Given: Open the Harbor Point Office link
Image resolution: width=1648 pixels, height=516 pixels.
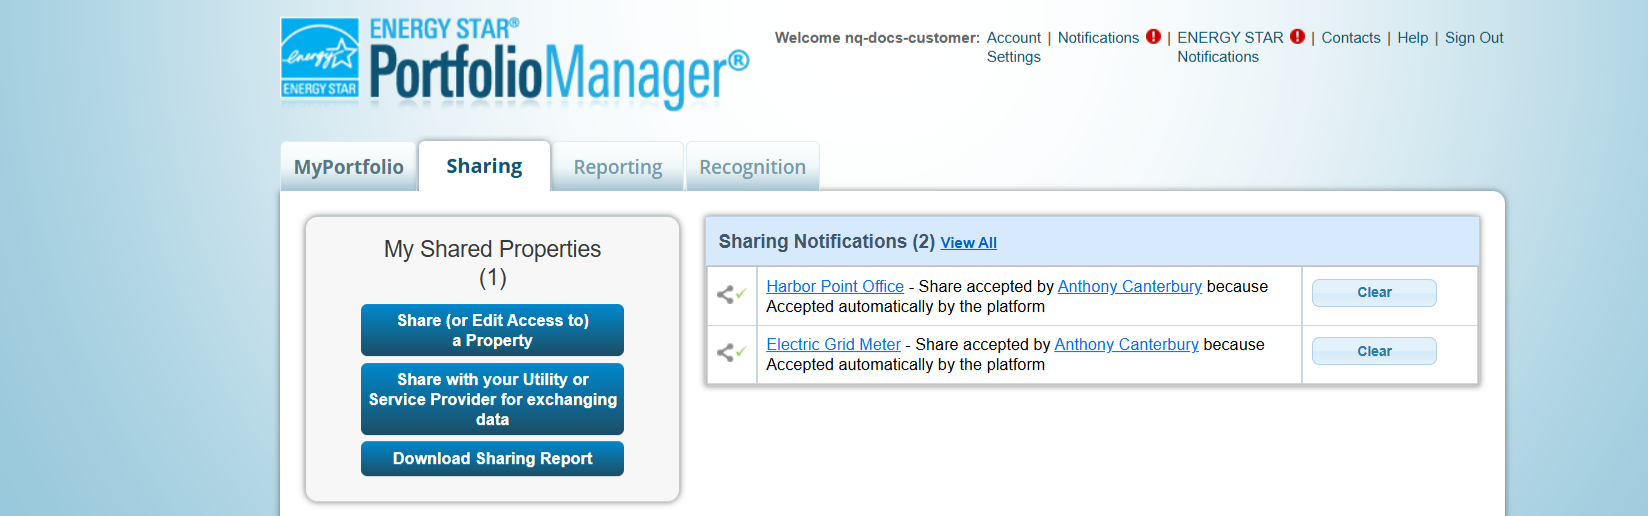Looking at the screenshot, I should [835, 287].
